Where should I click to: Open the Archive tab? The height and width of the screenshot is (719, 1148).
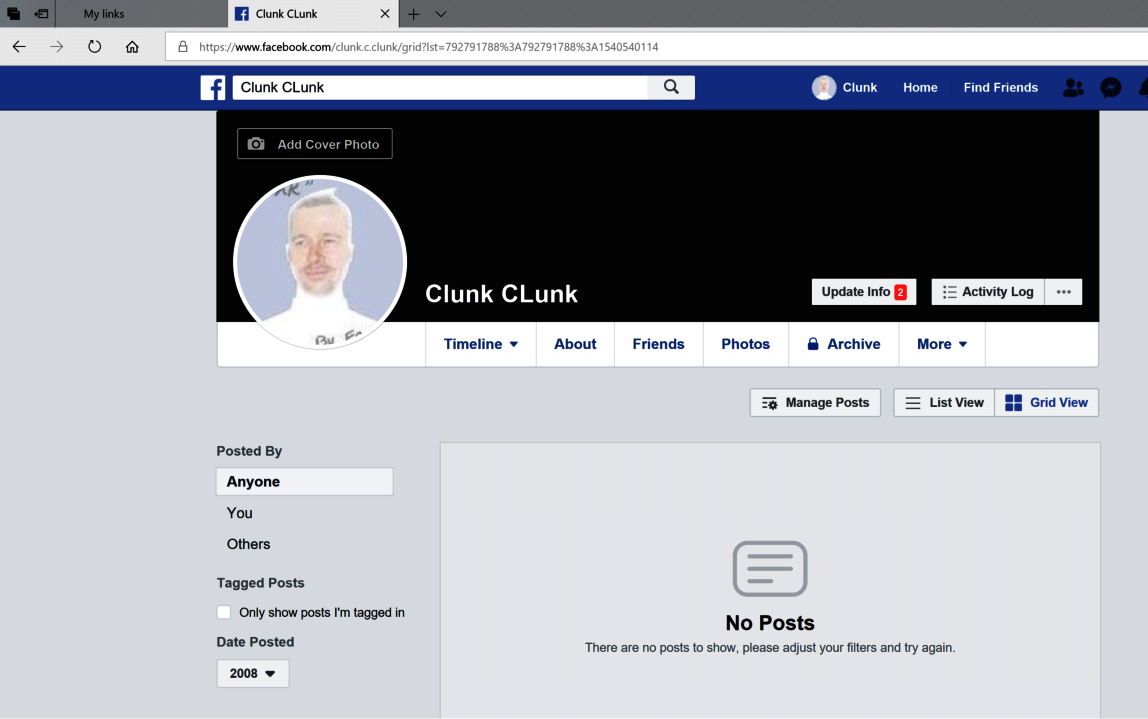843,344
